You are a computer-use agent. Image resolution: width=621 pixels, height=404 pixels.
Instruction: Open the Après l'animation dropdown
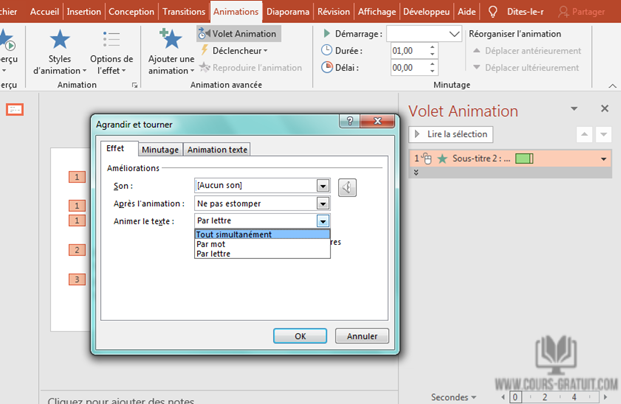tap(322, 203)
